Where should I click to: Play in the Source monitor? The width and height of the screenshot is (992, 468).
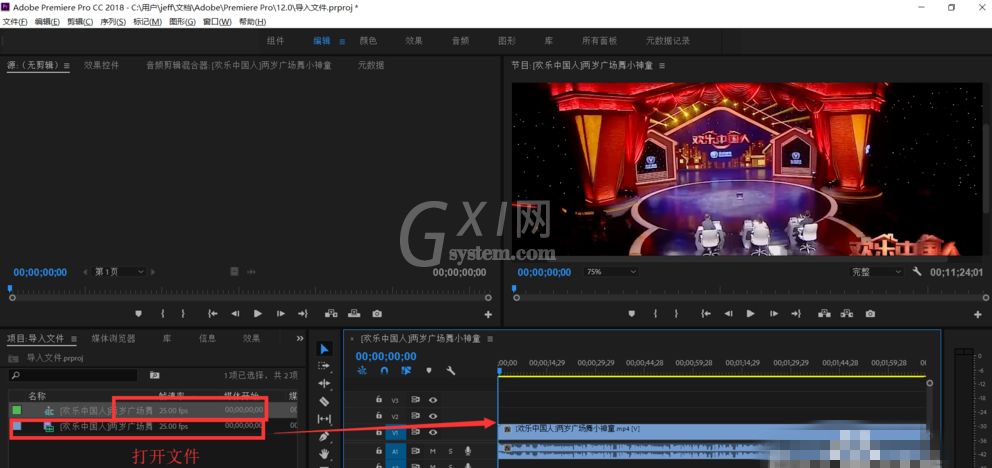coord(257,314)
